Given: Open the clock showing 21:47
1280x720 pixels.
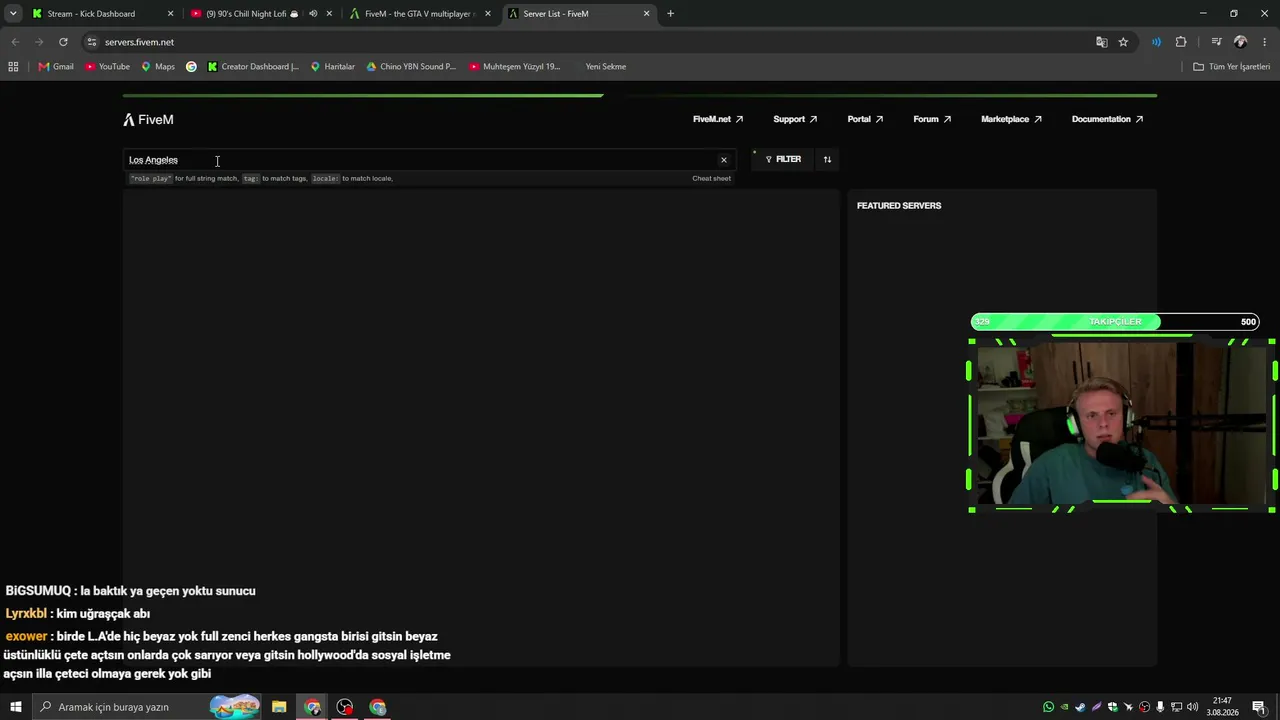Looking at the screenshot, I should pos(1222,707).
